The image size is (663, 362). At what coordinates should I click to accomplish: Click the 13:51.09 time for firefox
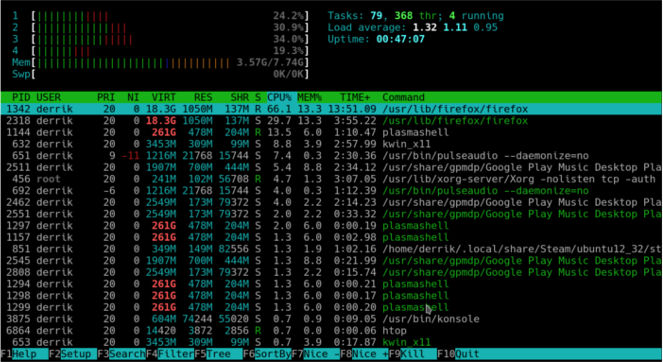tap(352, 109)
